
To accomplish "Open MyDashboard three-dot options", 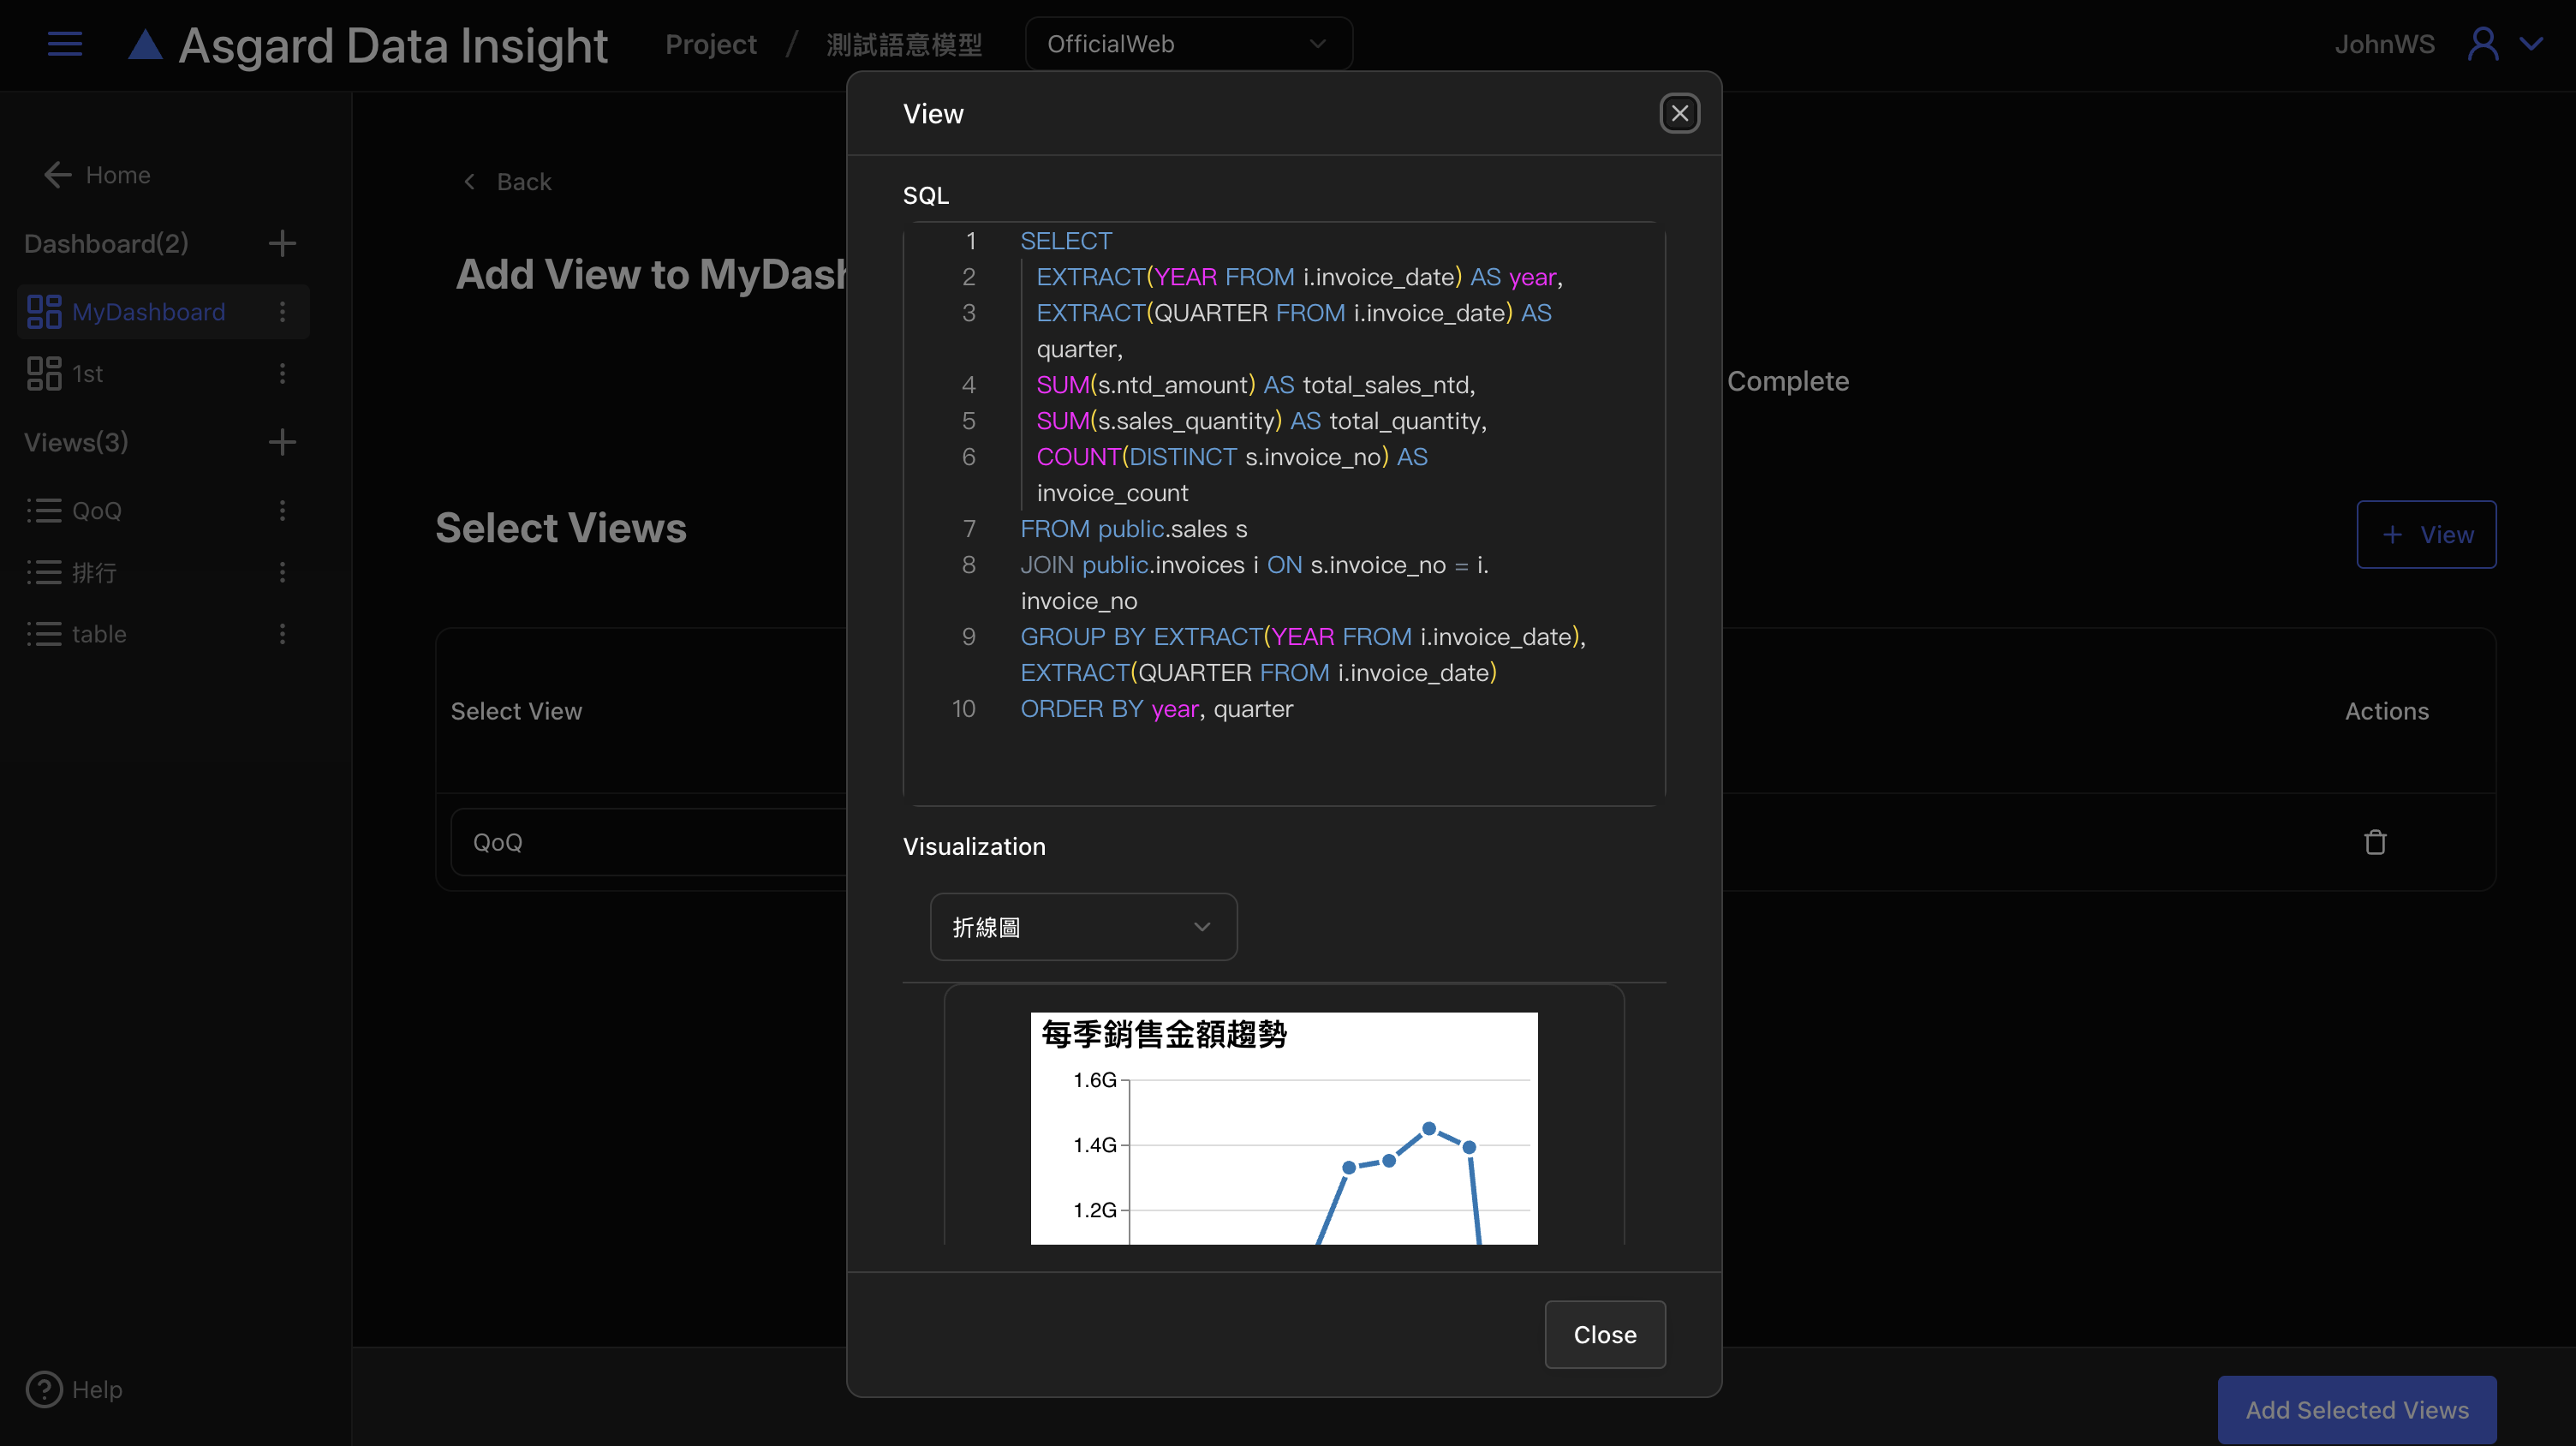I will pyautogui.click(x=282, y=312).
